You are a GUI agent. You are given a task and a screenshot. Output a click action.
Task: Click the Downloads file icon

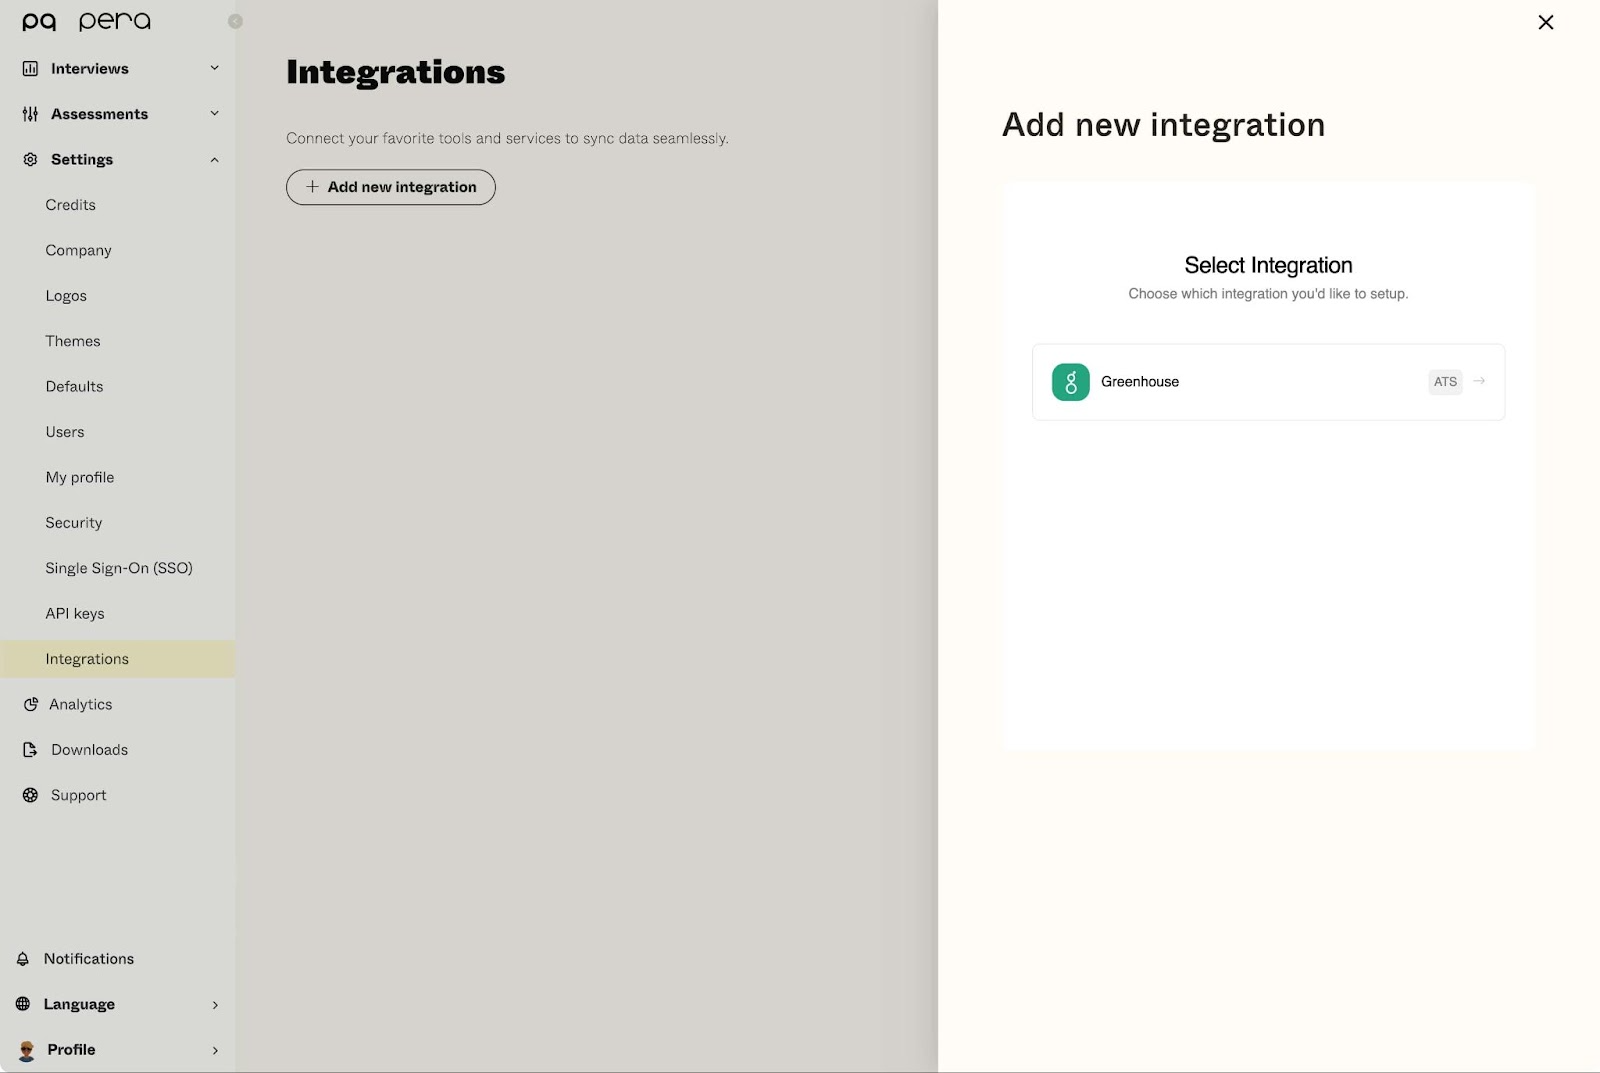pyautogui.click(x=31, y=750)
